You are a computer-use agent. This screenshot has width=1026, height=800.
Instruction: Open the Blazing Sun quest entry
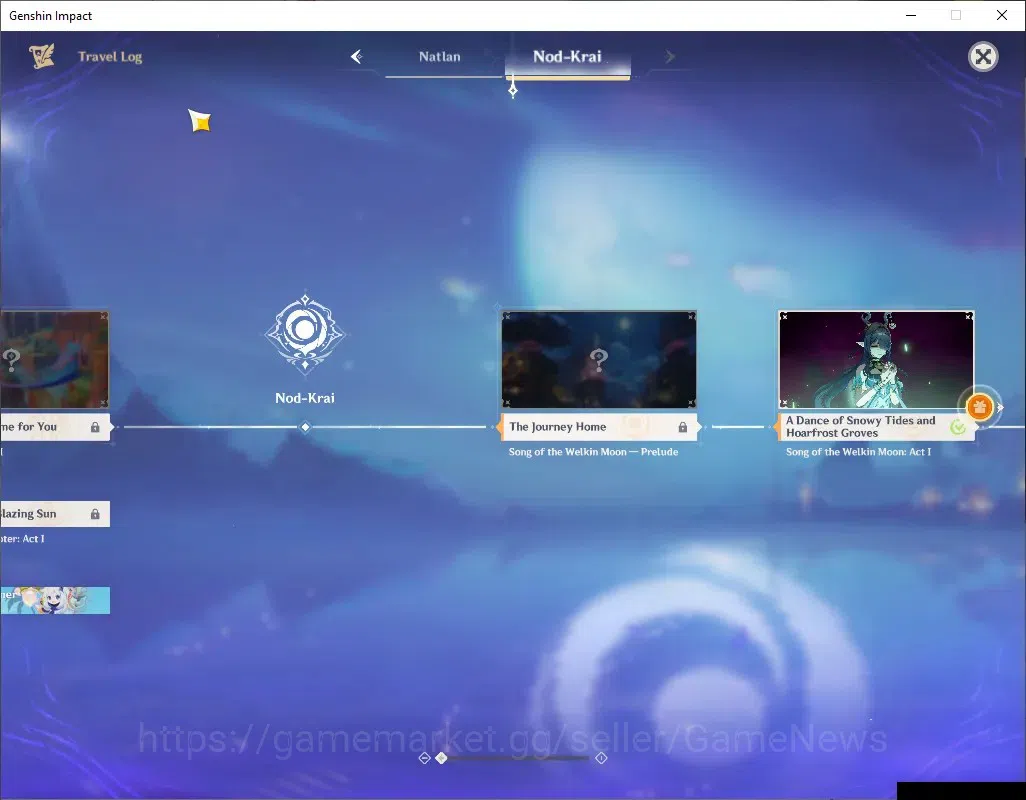click(55, 514)
